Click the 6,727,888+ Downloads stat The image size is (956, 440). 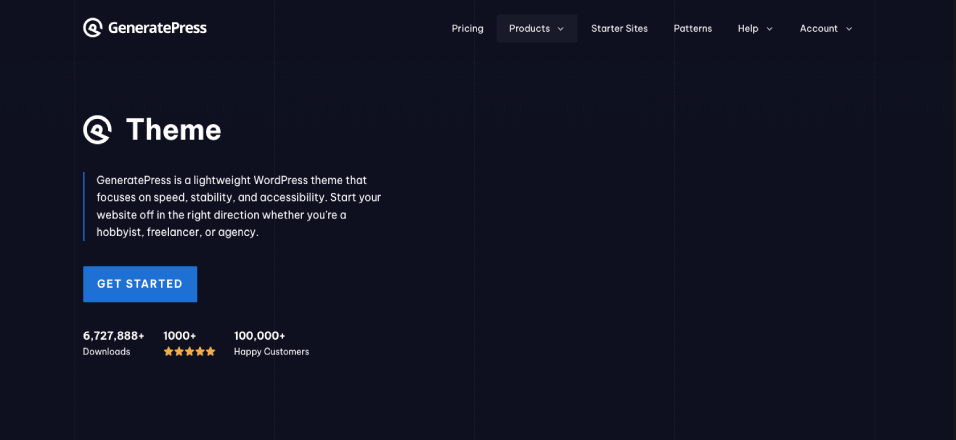click(x=113, y=343)
